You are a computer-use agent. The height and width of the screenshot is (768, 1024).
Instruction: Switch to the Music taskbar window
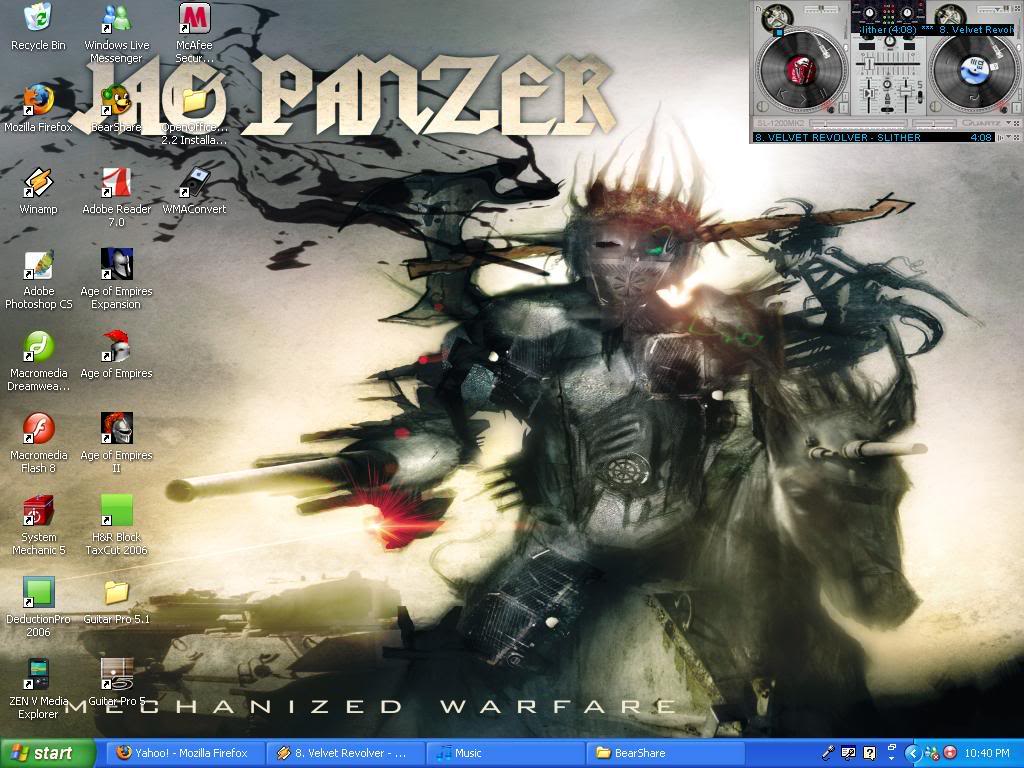coord(505,753)
